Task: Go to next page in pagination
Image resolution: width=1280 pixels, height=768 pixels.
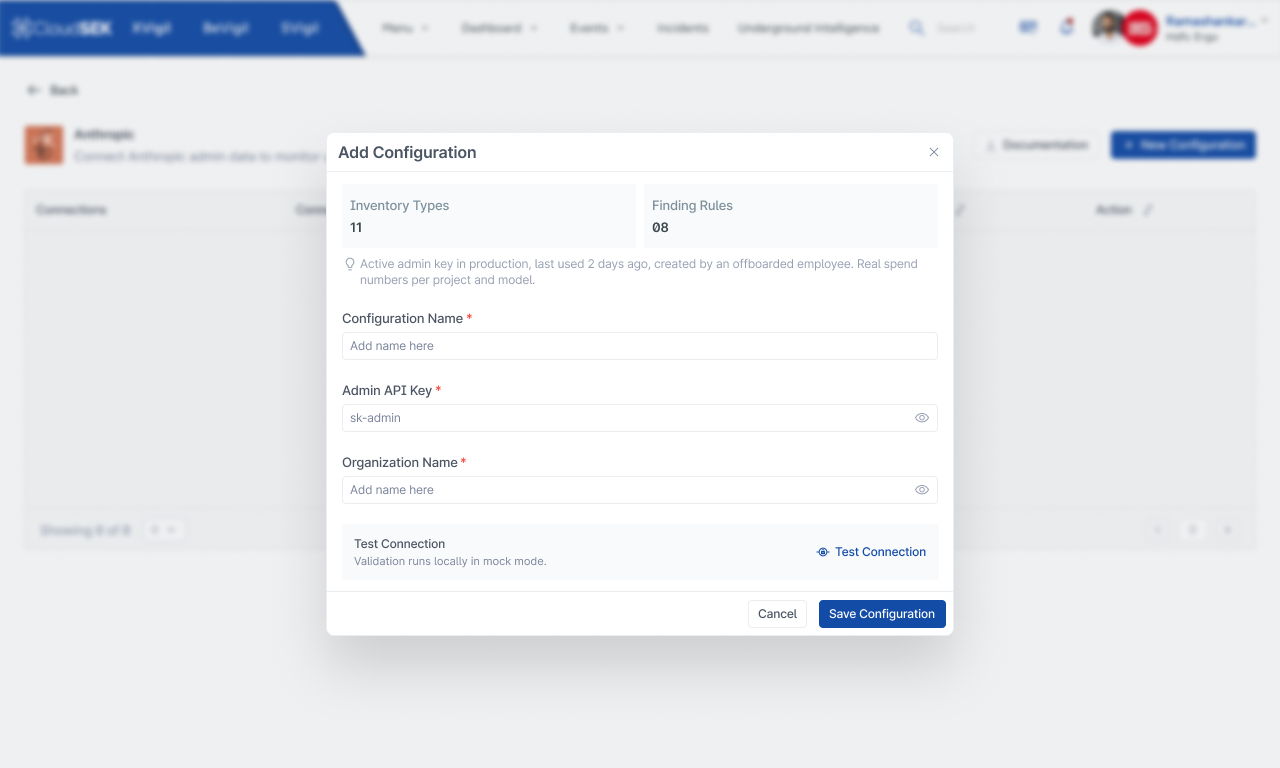Action: [x=1227, y=530]
